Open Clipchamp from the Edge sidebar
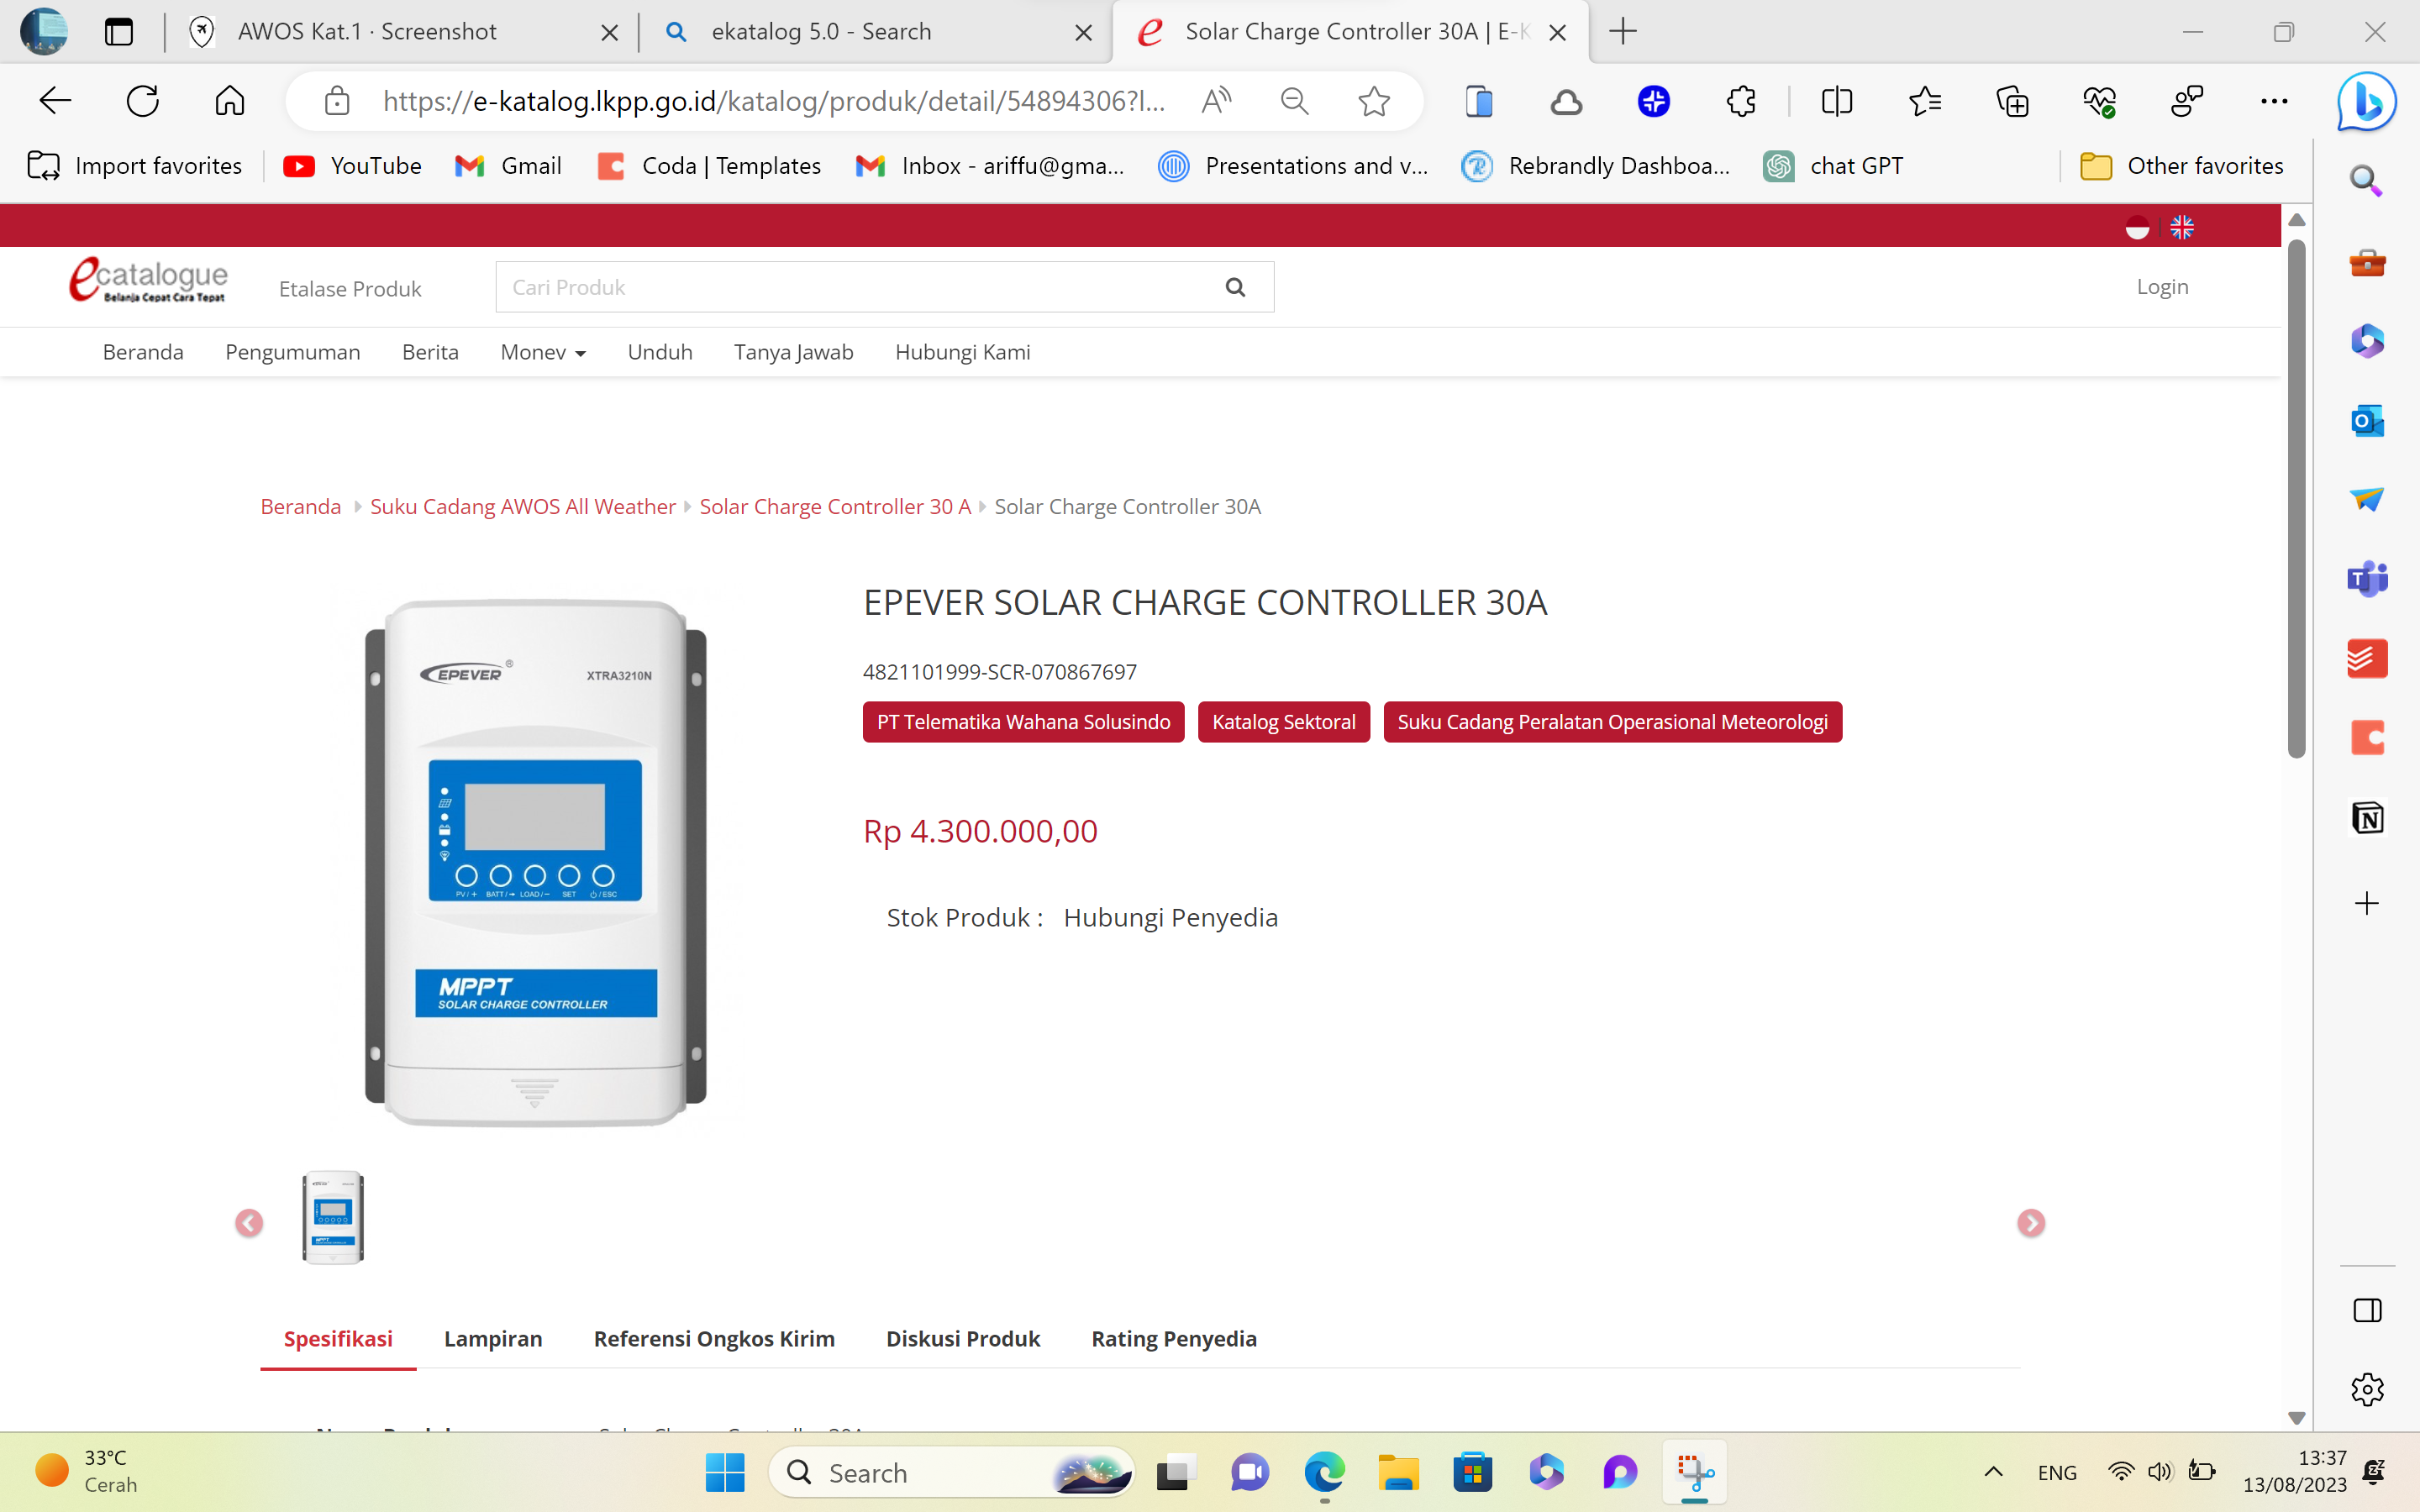The image size is (2420, 1512). coord(2366,738)
